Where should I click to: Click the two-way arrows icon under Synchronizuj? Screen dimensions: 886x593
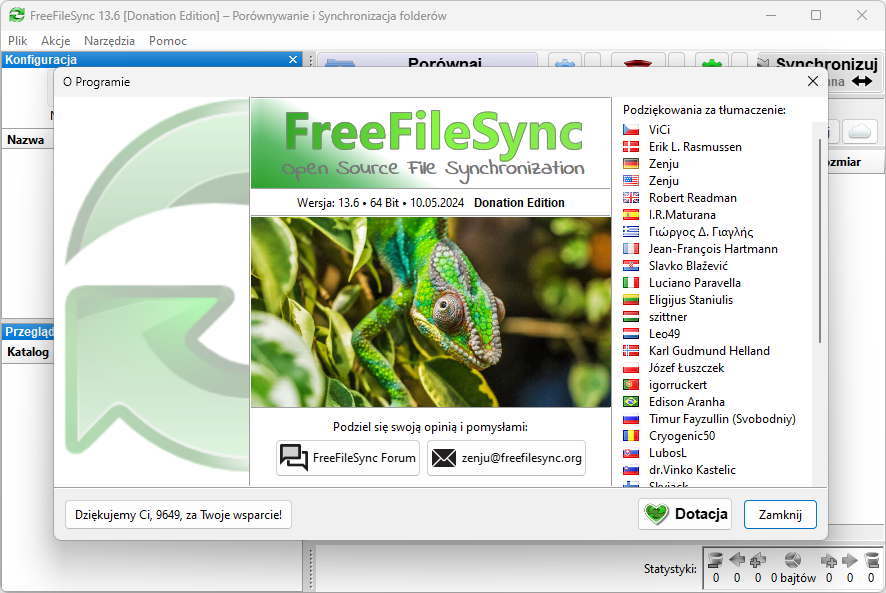[862, 82]
